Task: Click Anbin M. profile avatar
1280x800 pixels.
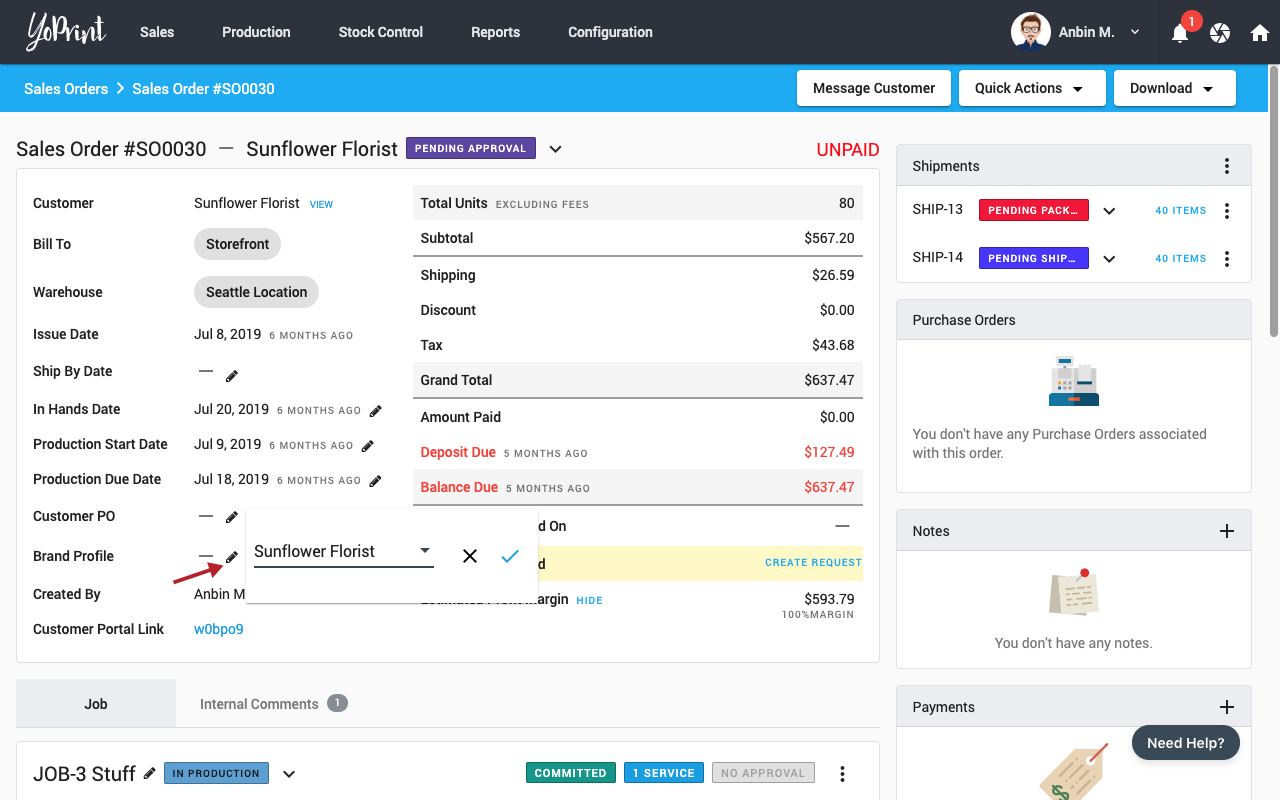Action: tap(1031, 32)
